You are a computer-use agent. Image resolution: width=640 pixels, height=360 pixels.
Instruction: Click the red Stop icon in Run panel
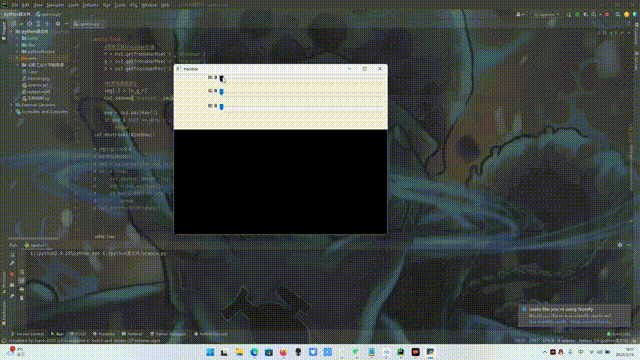tap(12, 274)
